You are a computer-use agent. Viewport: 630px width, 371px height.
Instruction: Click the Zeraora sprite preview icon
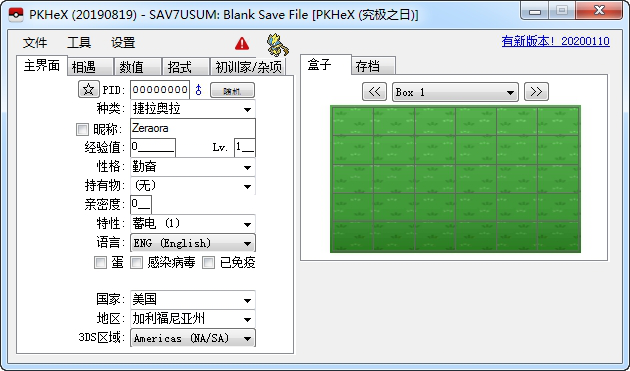coord(278,45)
